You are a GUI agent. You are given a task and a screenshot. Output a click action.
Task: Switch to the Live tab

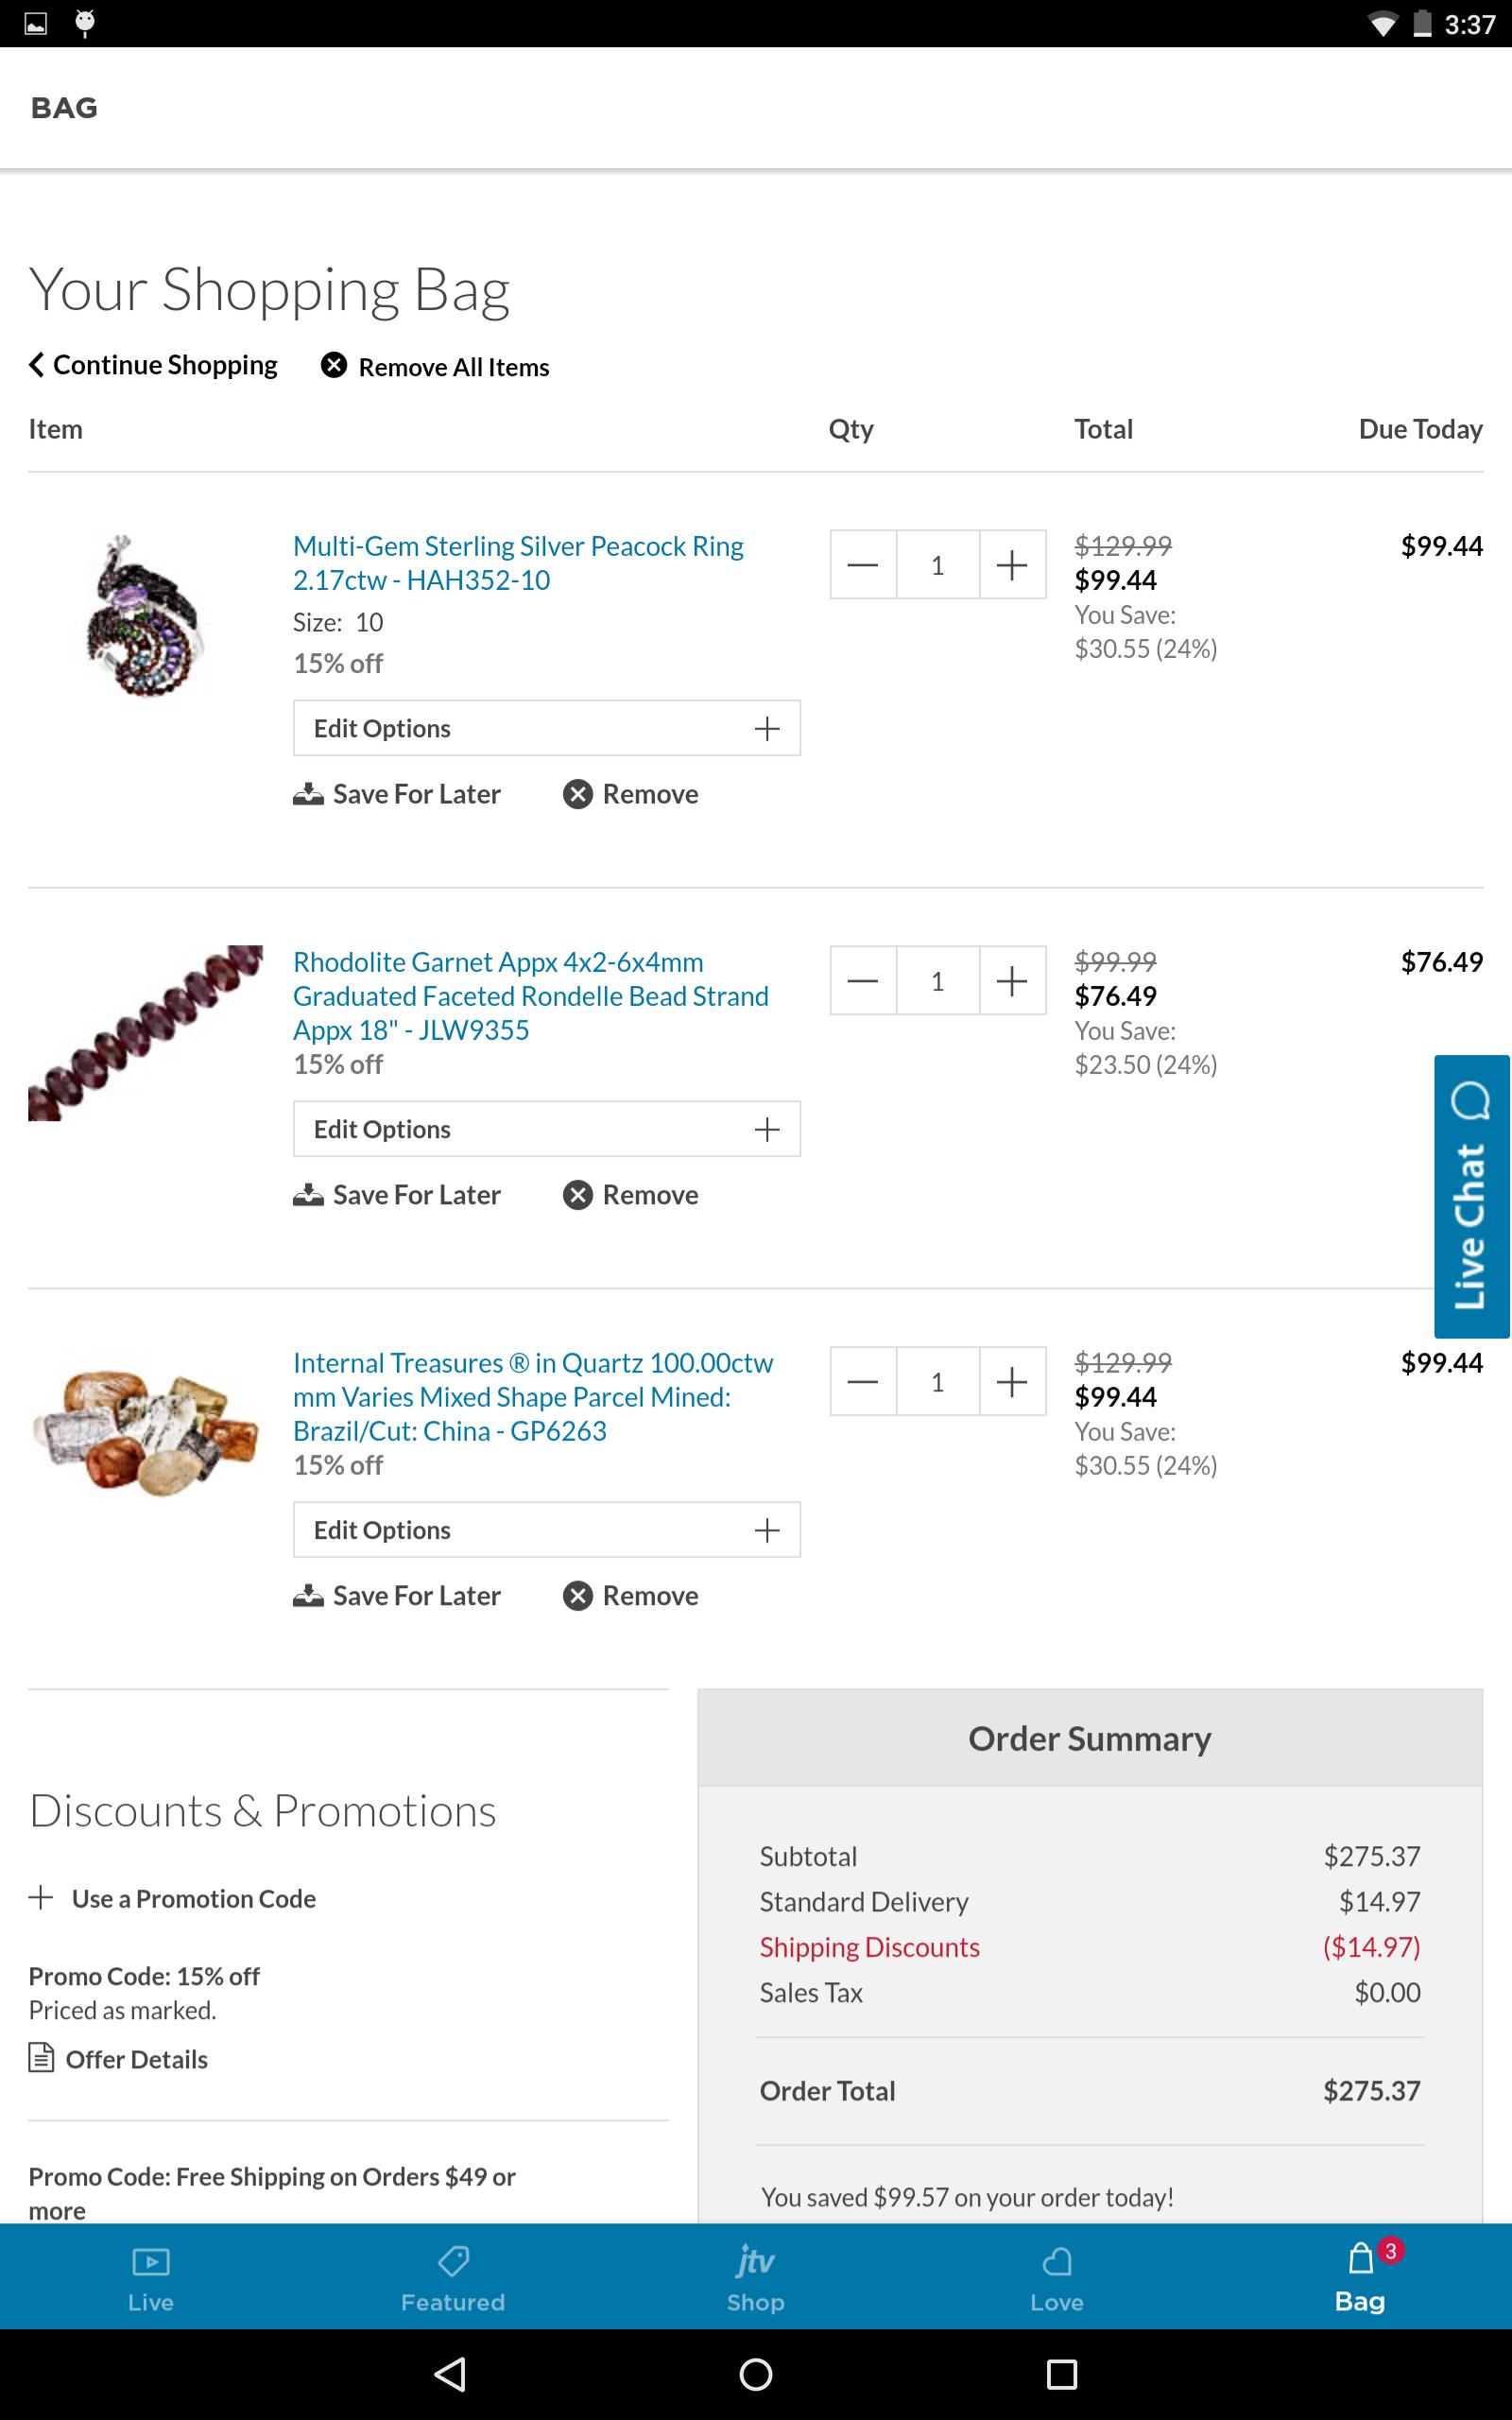(151, 2277)
